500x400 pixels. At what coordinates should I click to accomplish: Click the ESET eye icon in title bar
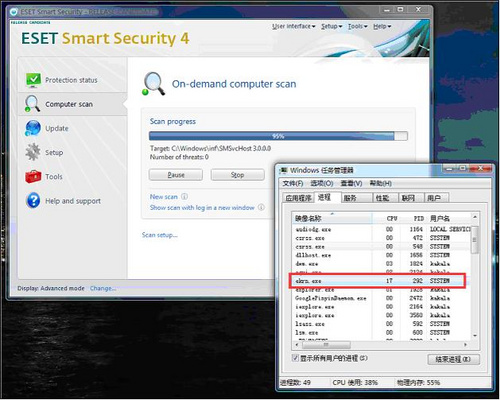tap(13, 12)
